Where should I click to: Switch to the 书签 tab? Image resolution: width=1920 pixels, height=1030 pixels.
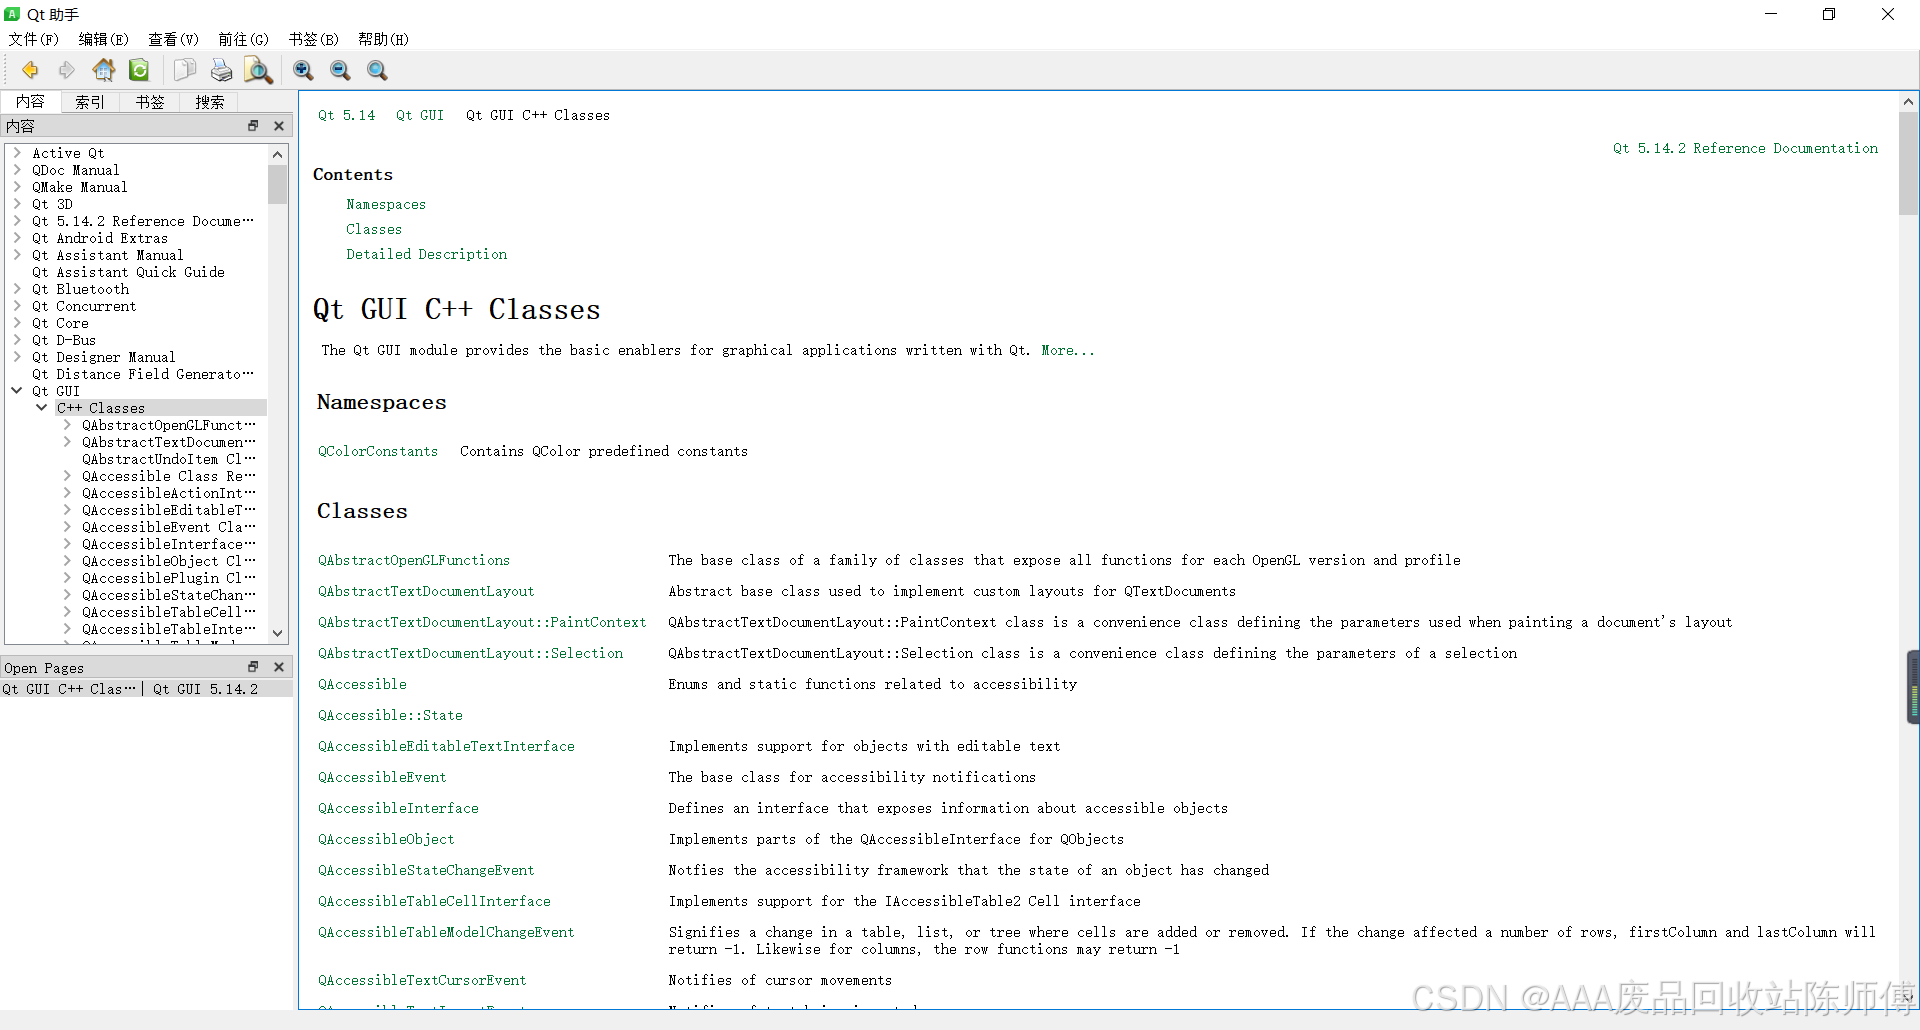150,102
